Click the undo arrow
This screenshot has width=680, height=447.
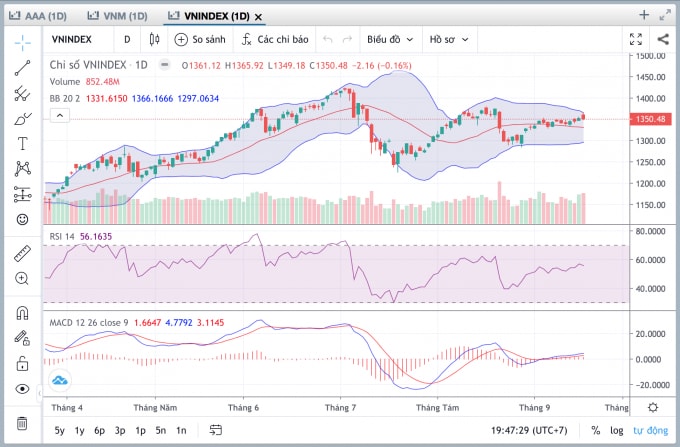327,39
